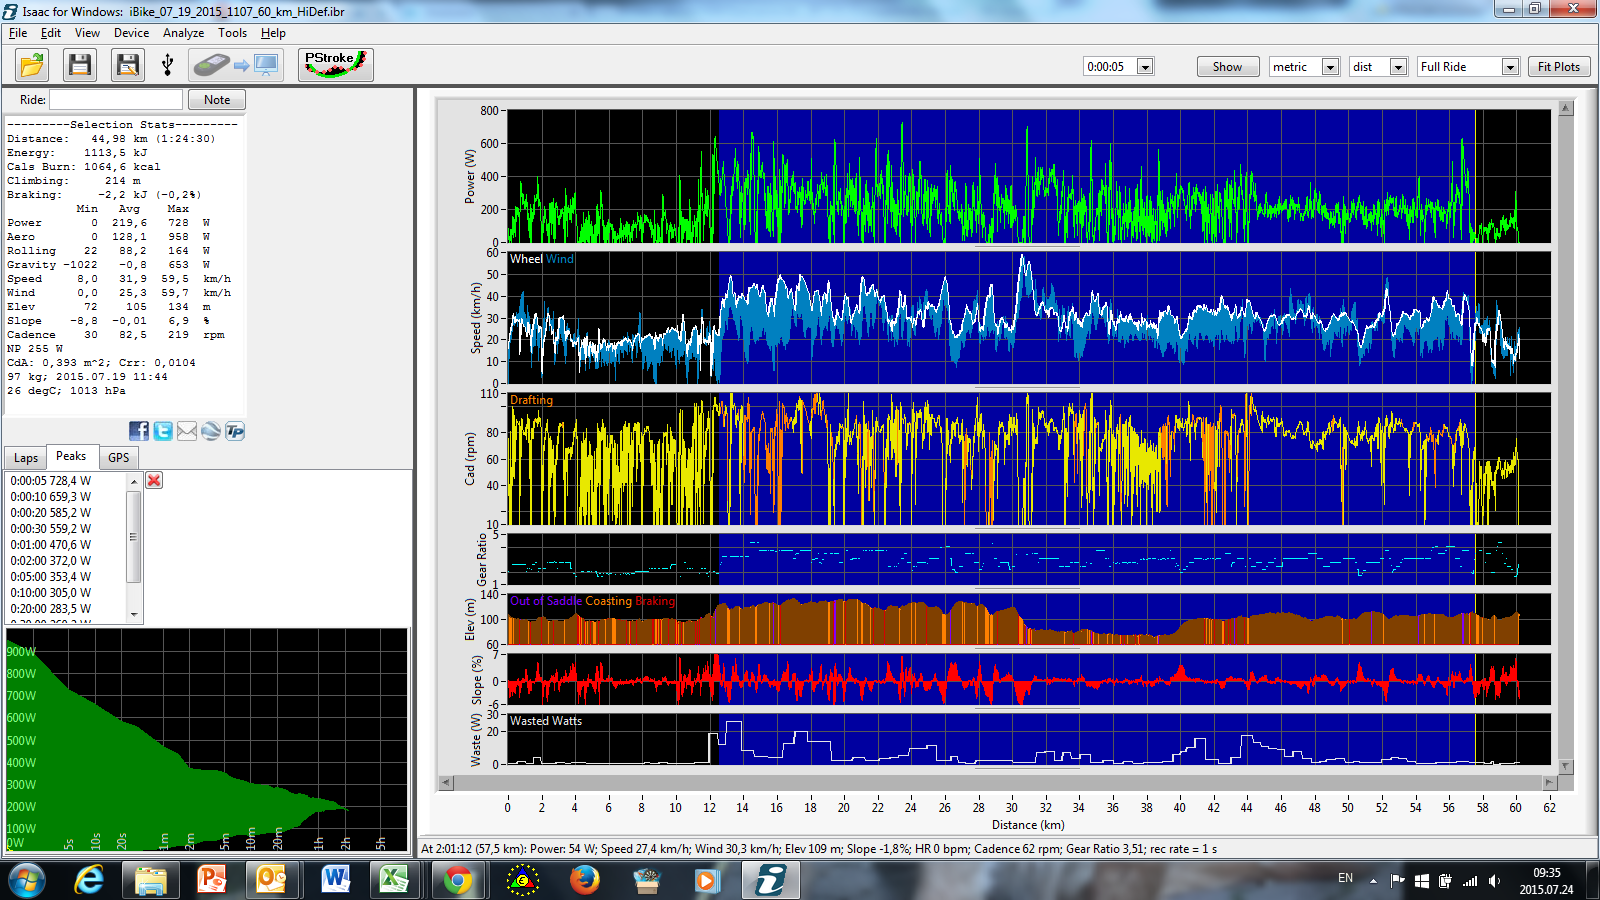Screen dimensions: 1600x900
Task: Launch Outlook from the taskbar
Action: (x=273, y=880)
